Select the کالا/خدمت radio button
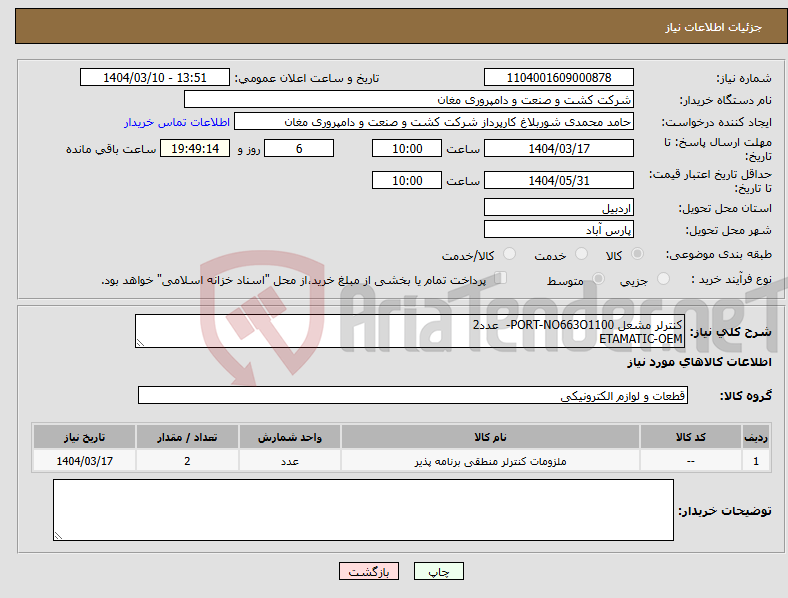Viewport: 788px width, 598px height. coord(510,254)
